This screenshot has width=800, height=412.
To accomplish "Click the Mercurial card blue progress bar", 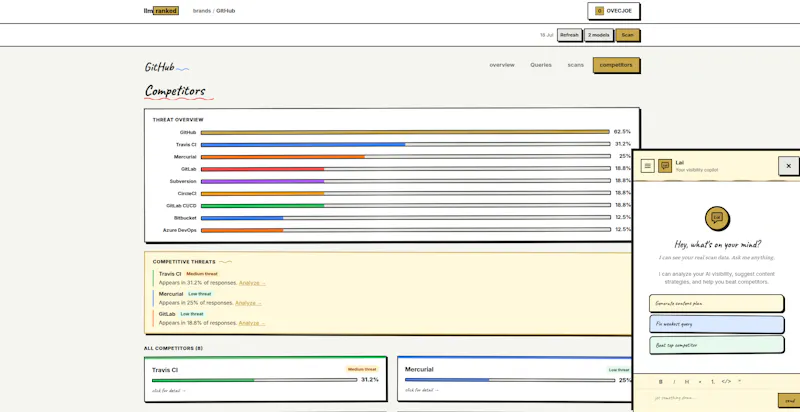I will [x=510, y=380].
